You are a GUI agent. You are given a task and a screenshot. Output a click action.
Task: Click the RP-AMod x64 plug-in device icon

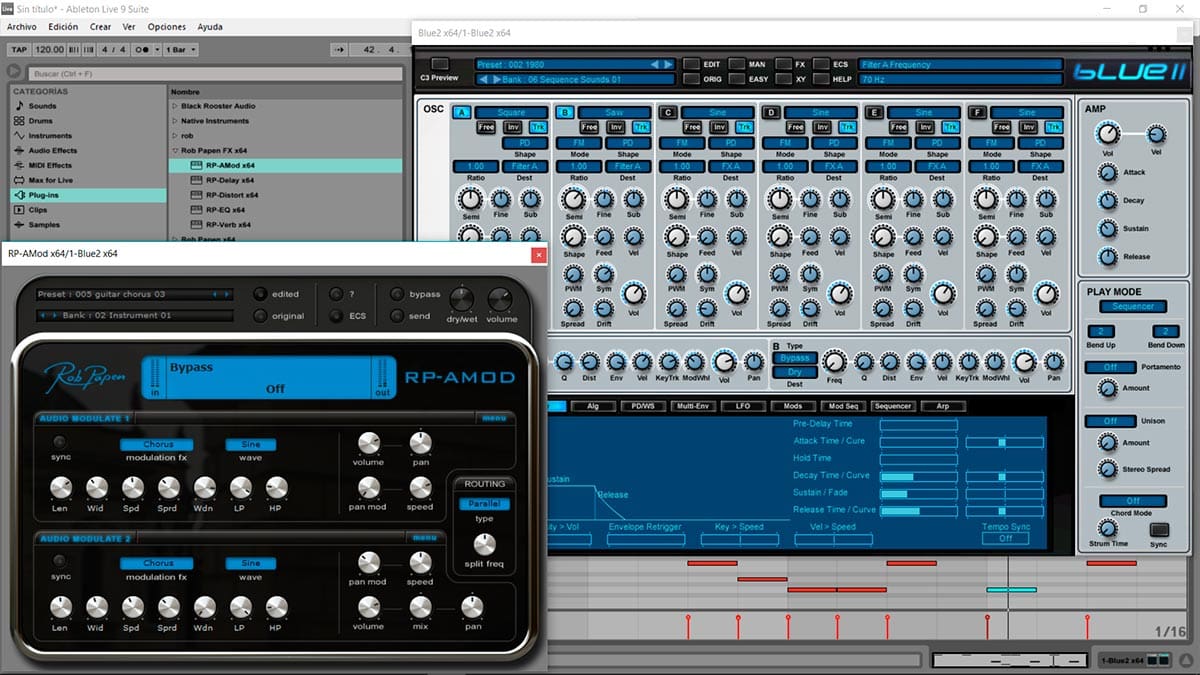click(x=196, y=165)
